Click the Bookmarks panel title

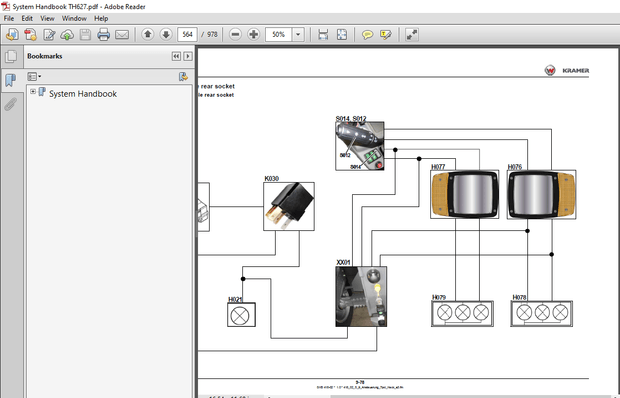(45, 56)
